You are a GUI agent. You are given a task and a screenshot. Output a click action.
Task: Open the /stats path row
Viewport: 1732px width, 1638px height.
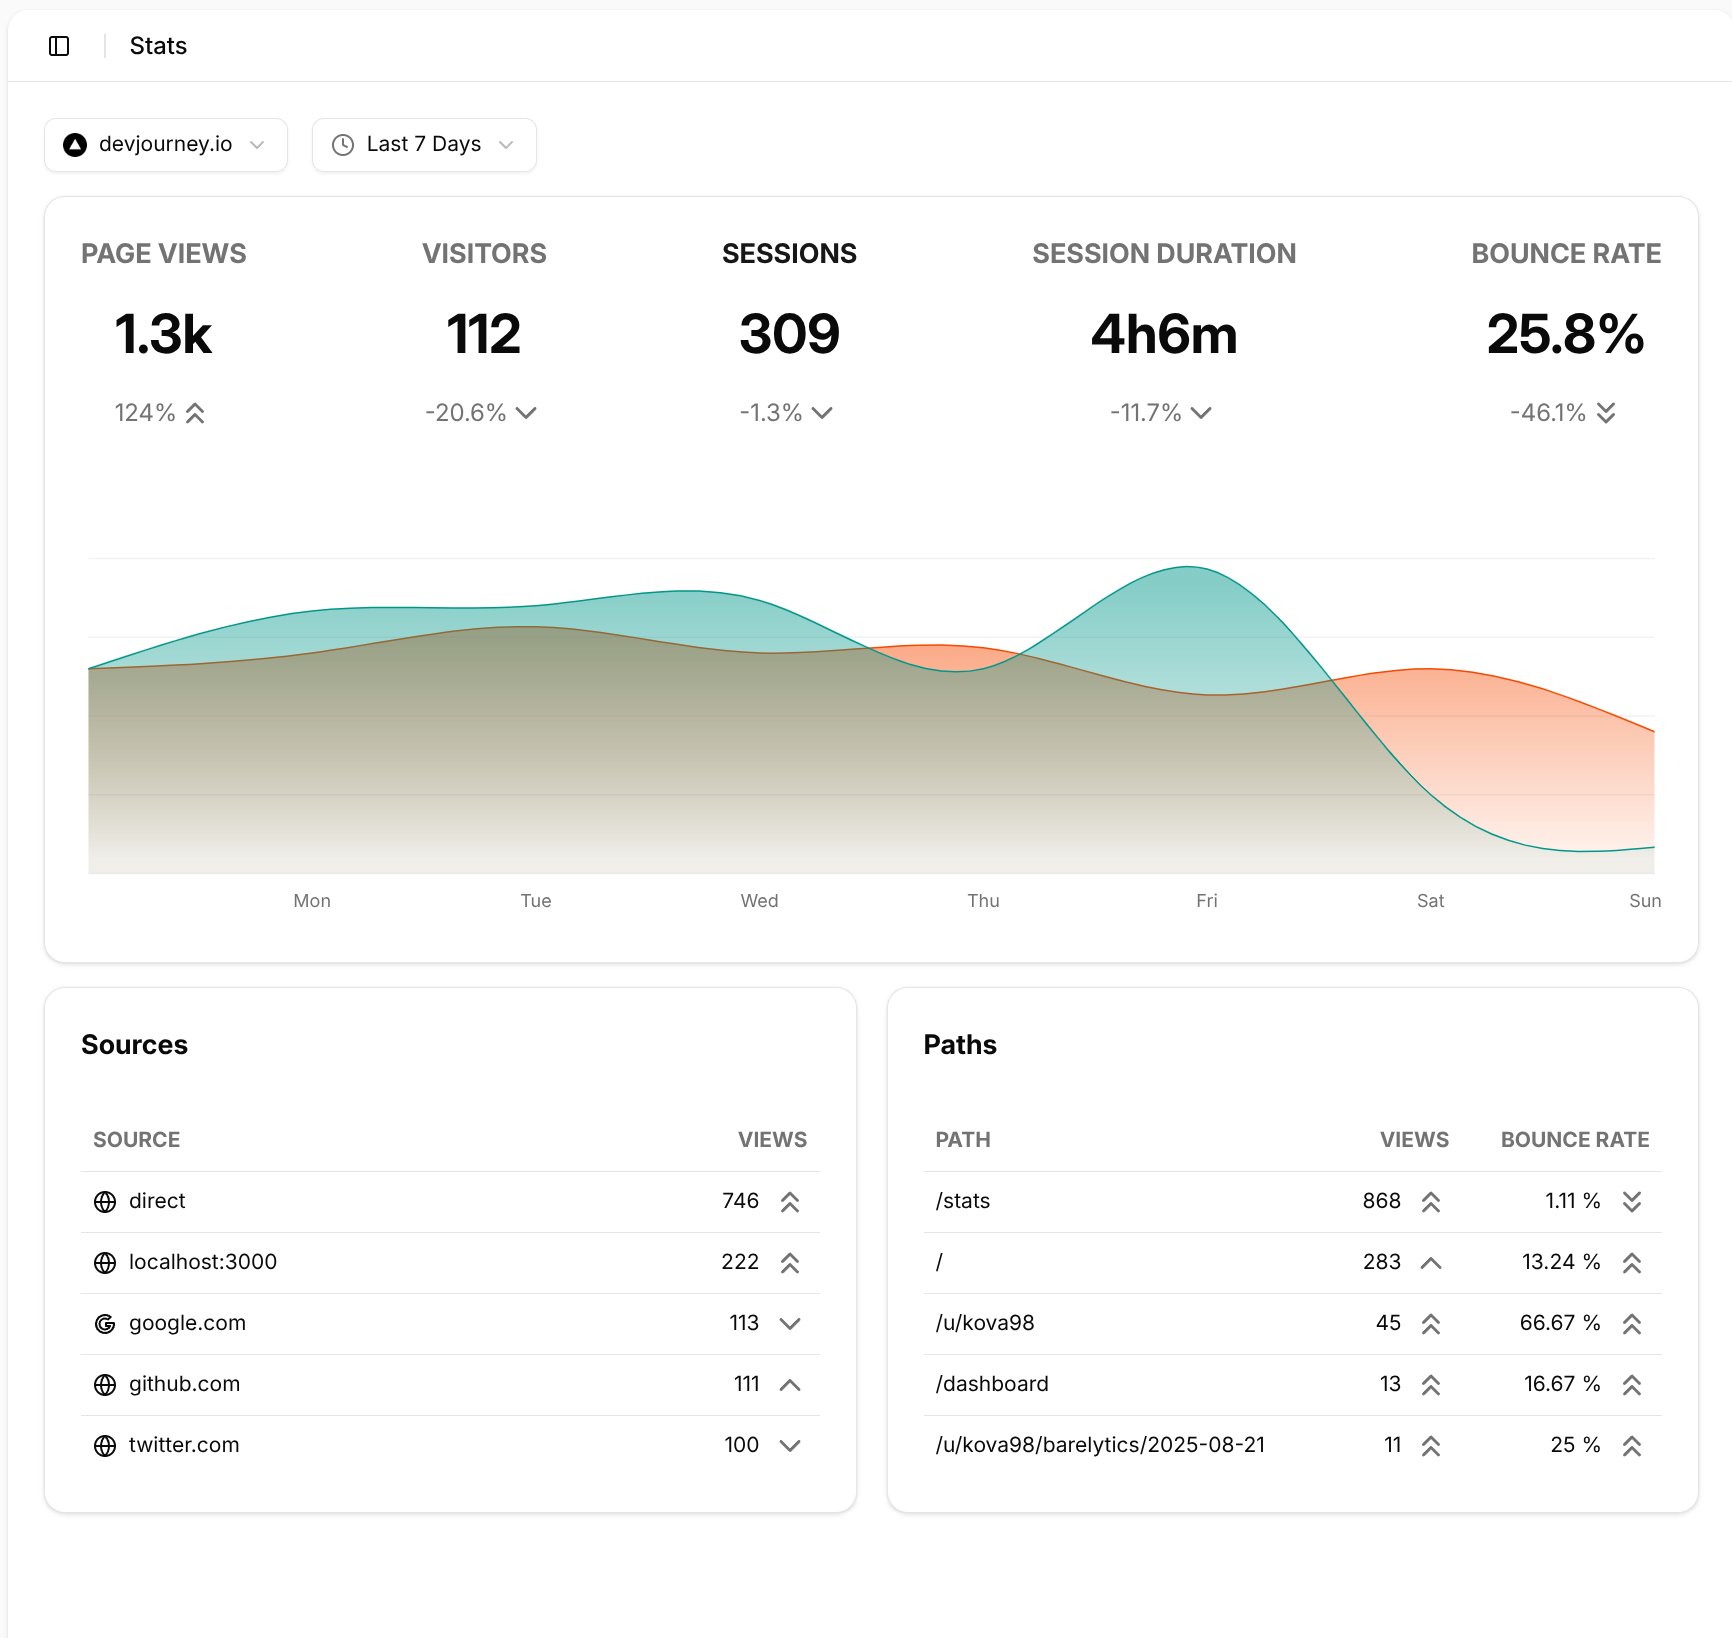pos(963,1201)
